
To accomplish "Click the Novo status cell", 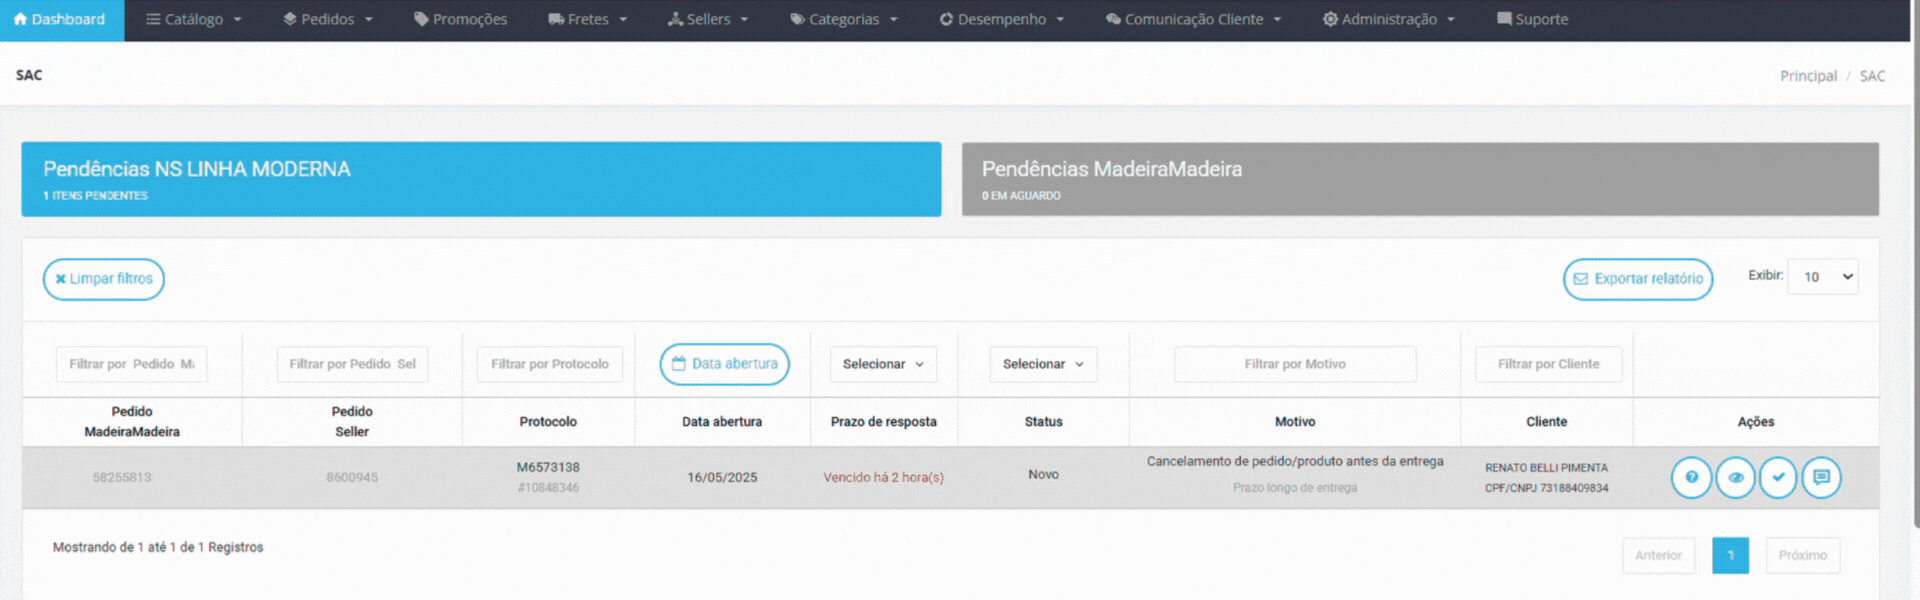I will pos(1043,475).
